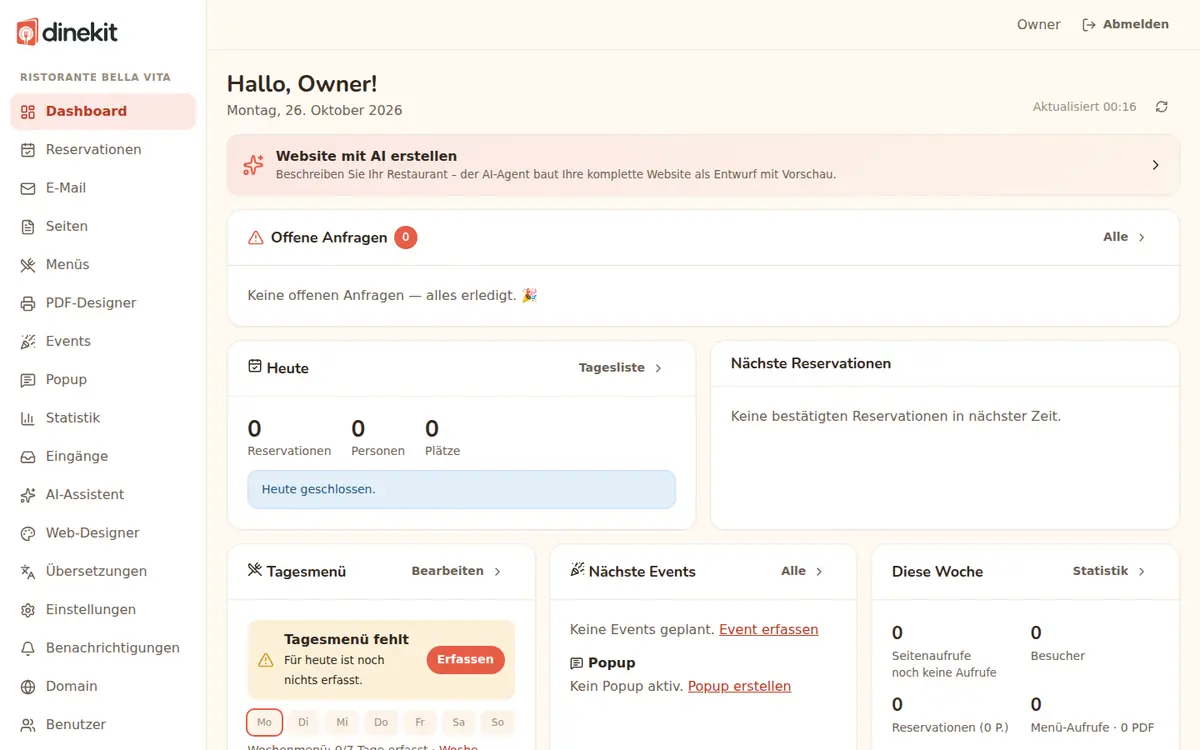Screen dimensions: 1200x750
Task: Click the AI-Assistent sparkle icon
Action: coord(28,495)
